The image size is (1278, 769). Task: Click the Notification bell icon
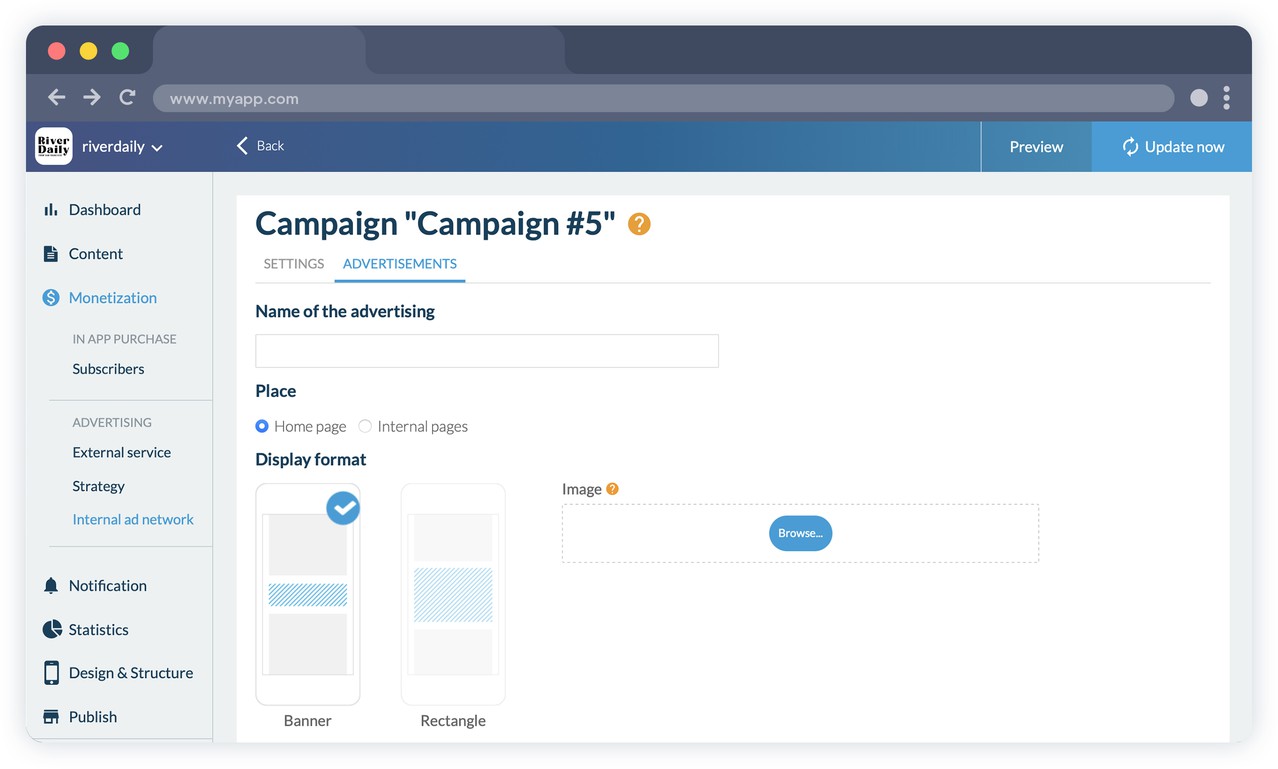pos(51,586)
